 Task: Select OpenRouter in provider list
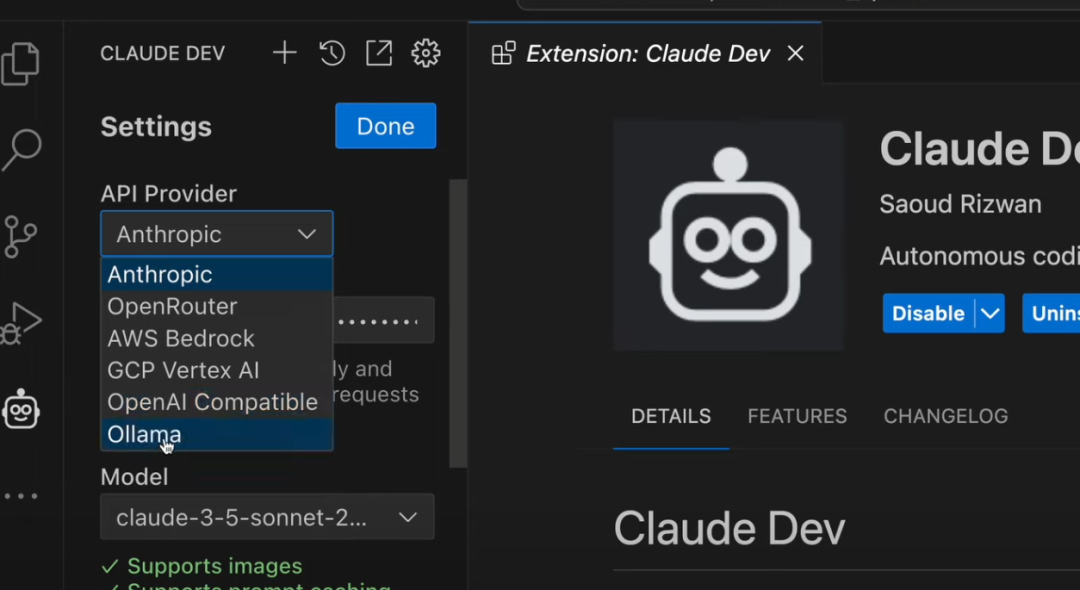217,306
